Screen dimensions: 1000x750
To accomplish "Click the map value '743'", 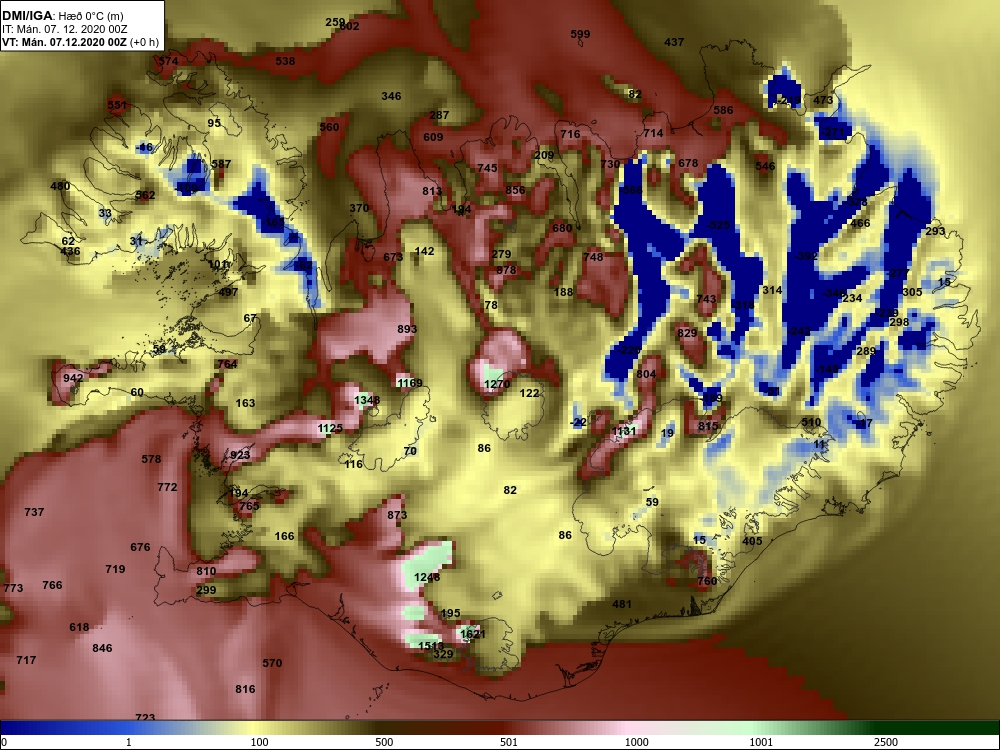I will click(707, 299).
